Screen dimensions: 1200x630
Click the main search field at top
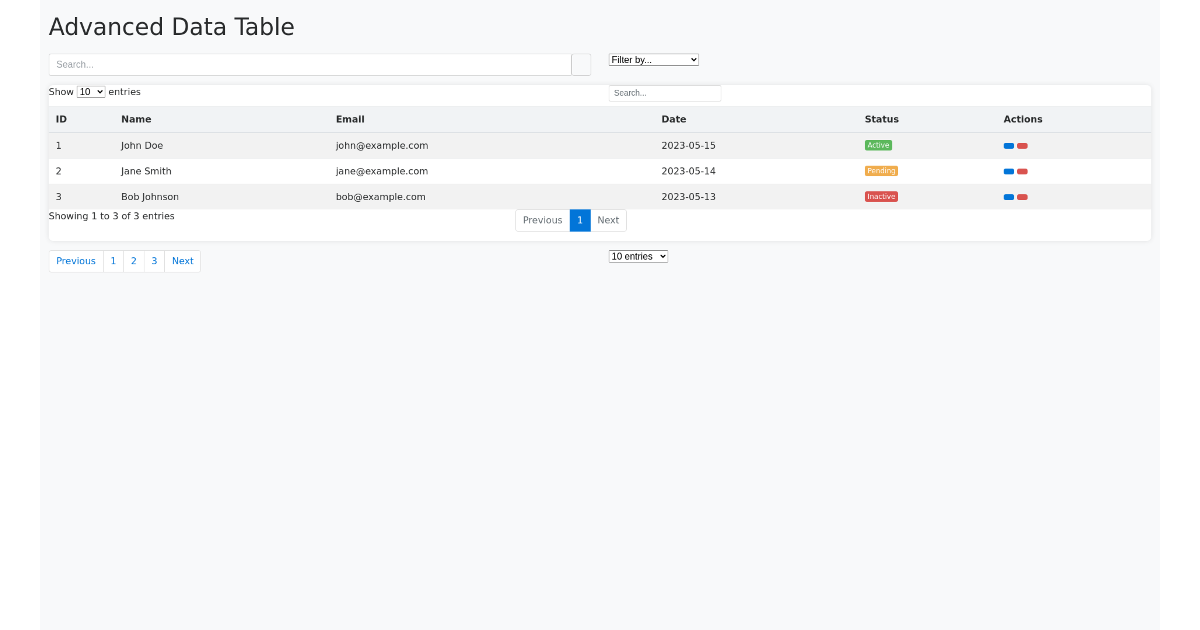click(310, 64)
